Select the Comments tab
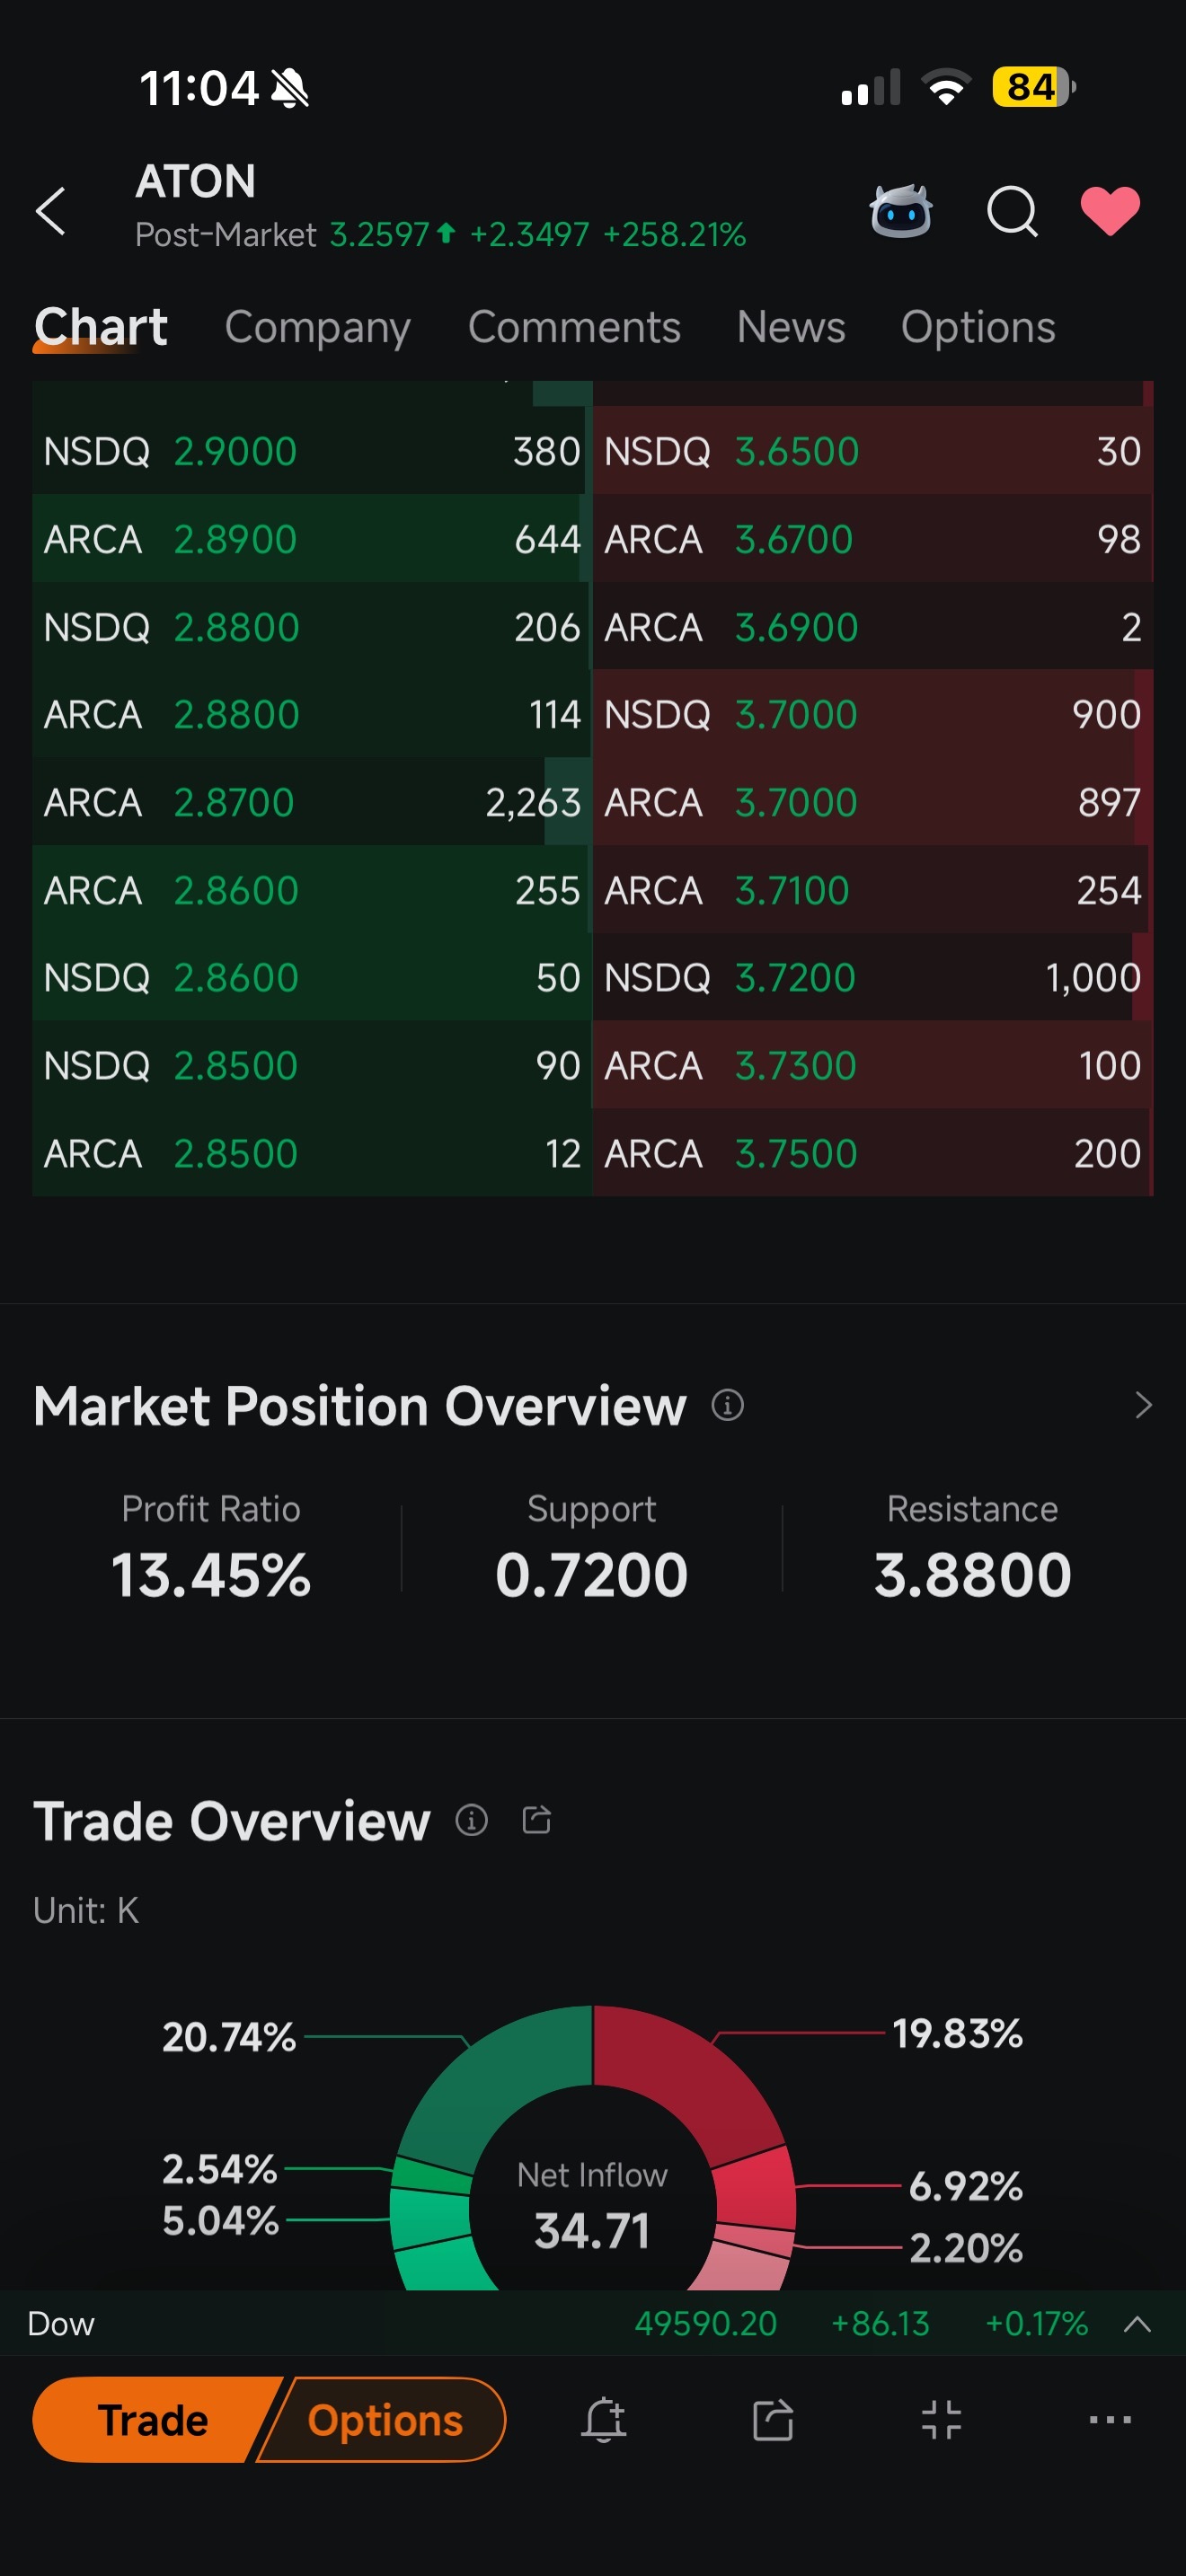 click(x=574, y=327)
